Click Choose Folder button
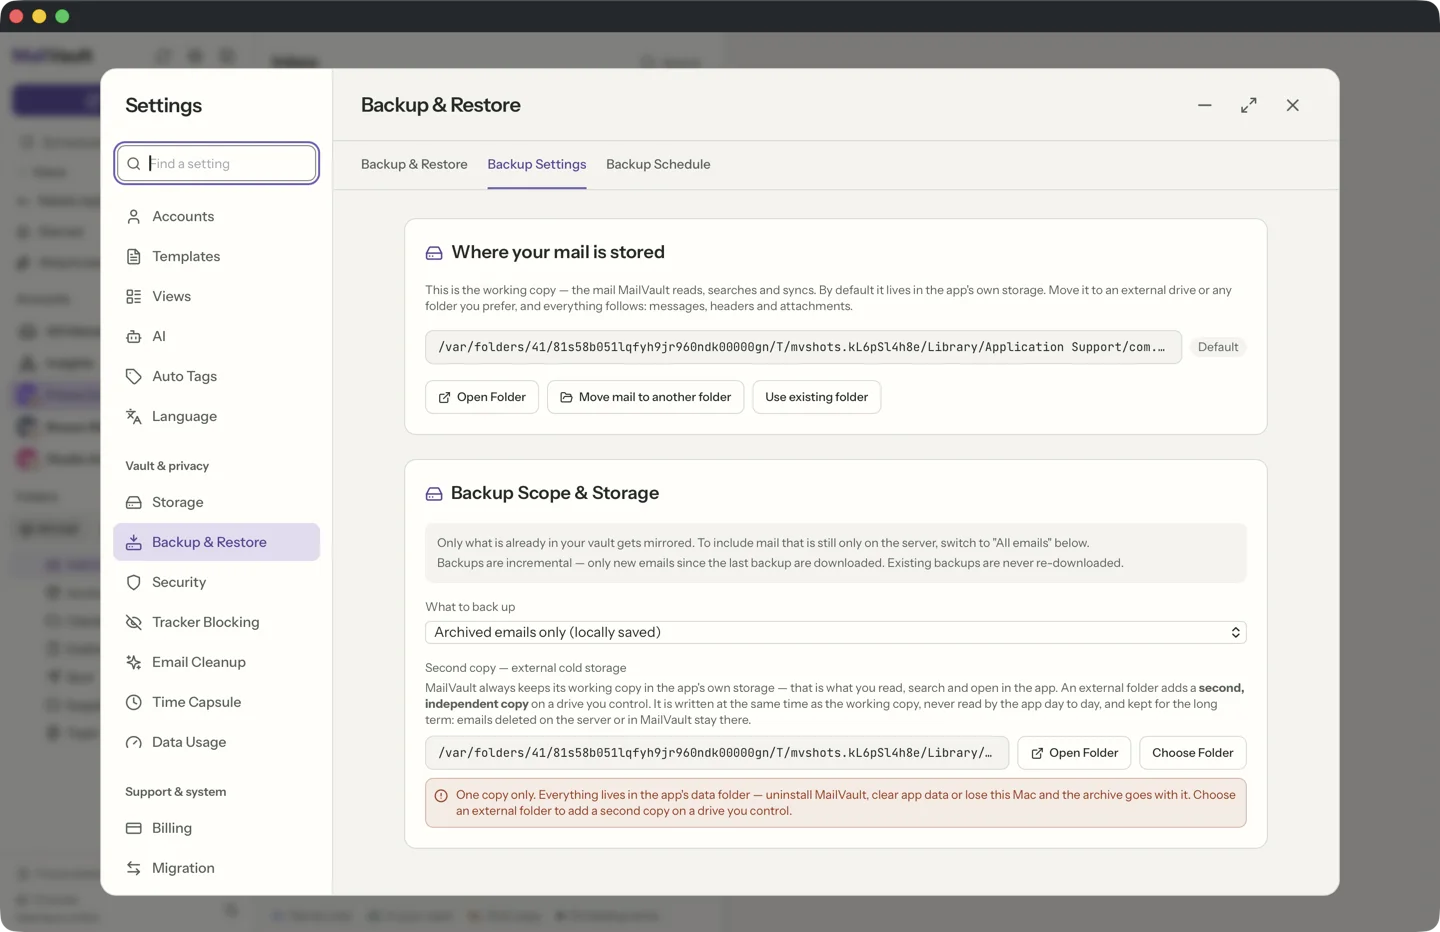Screen dimensions: 1440x932 click(x=1193, y=753)
